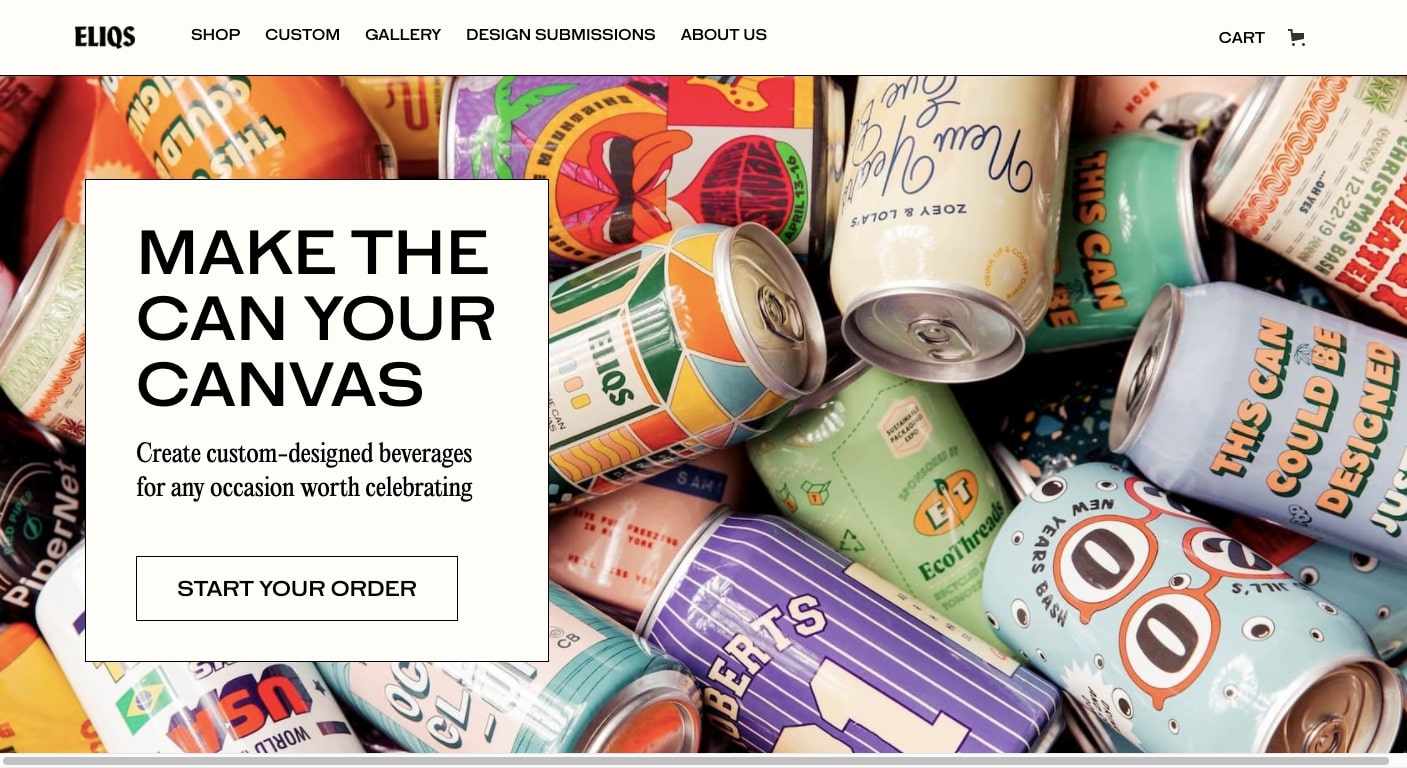Open the DESIGN SUBMISSIONS page
The width and height of the screenshot is (1407, 768).
click(561, 35)
